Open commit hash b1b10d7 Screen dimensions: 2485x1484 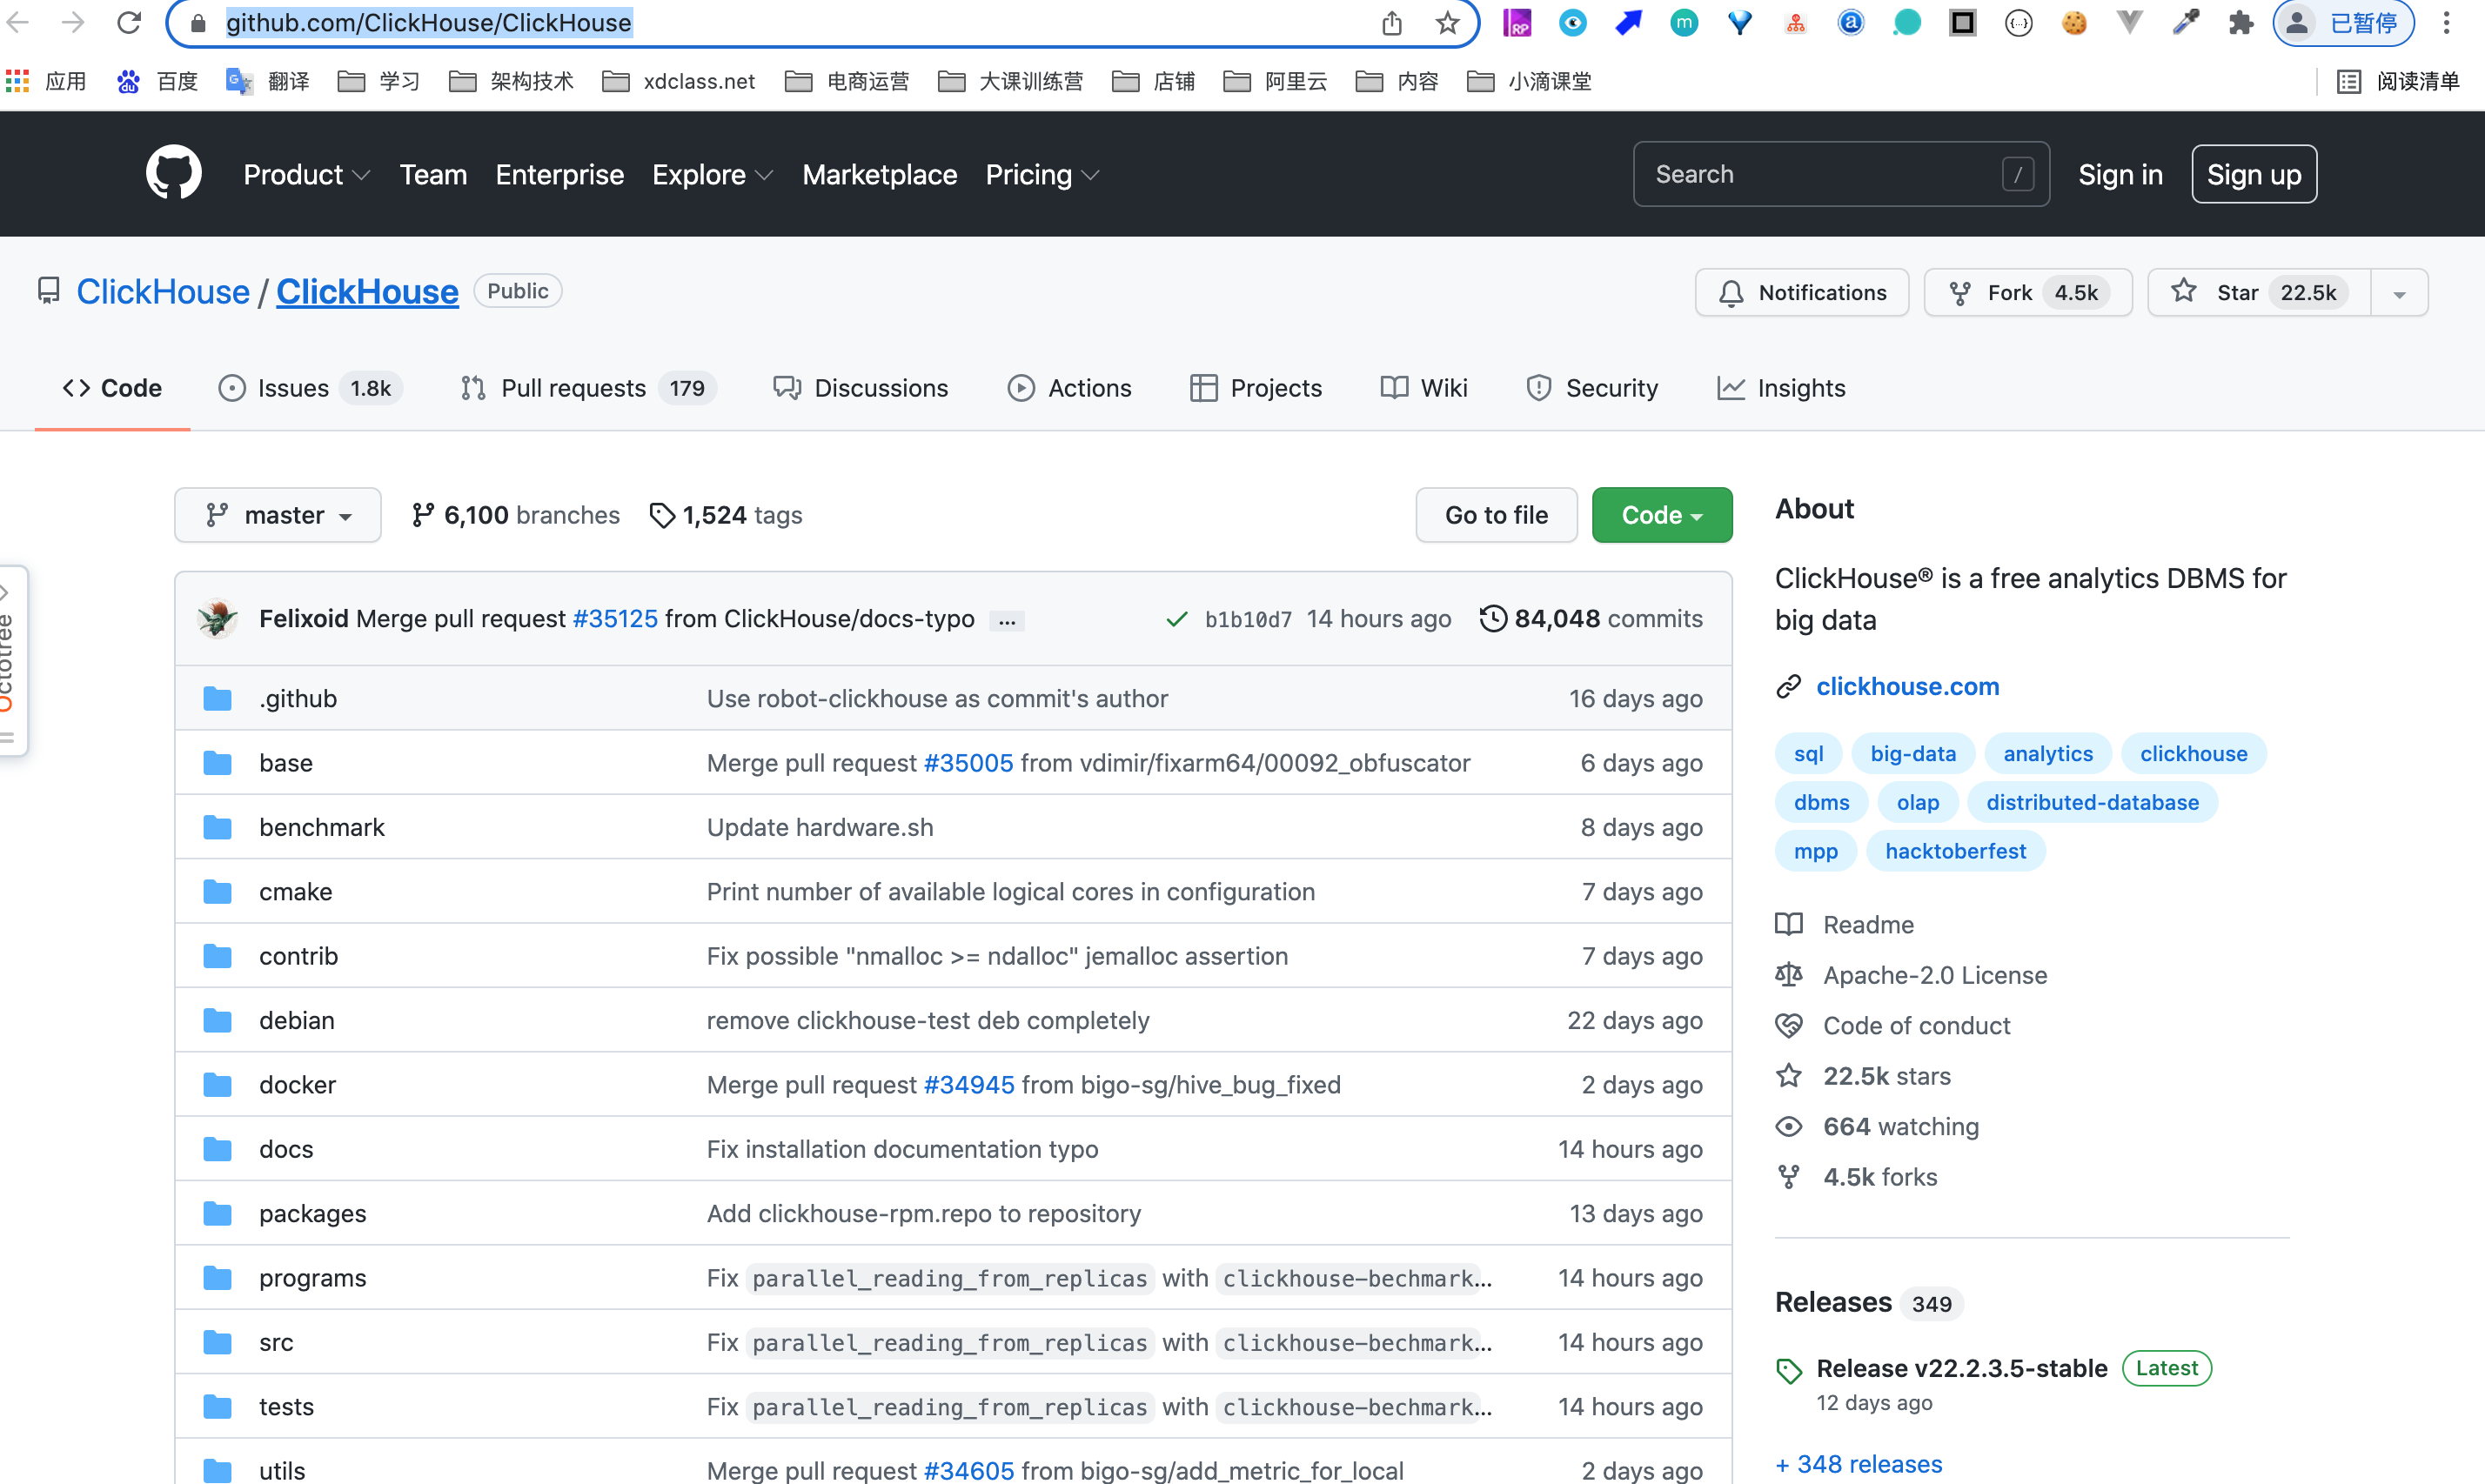(1247, 620)
